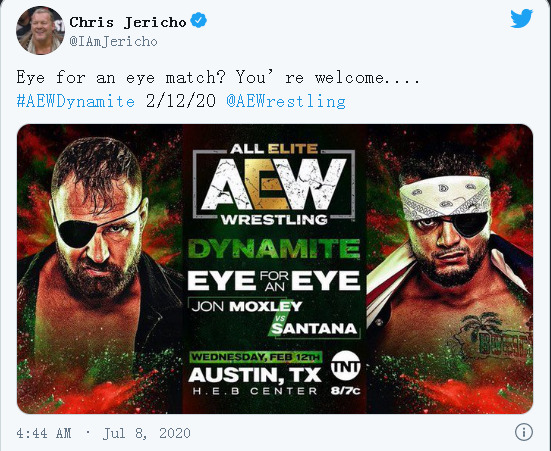Click Jon Moxley's eye-patch photo
Screen dimensions: 551x451
point(100,269)
